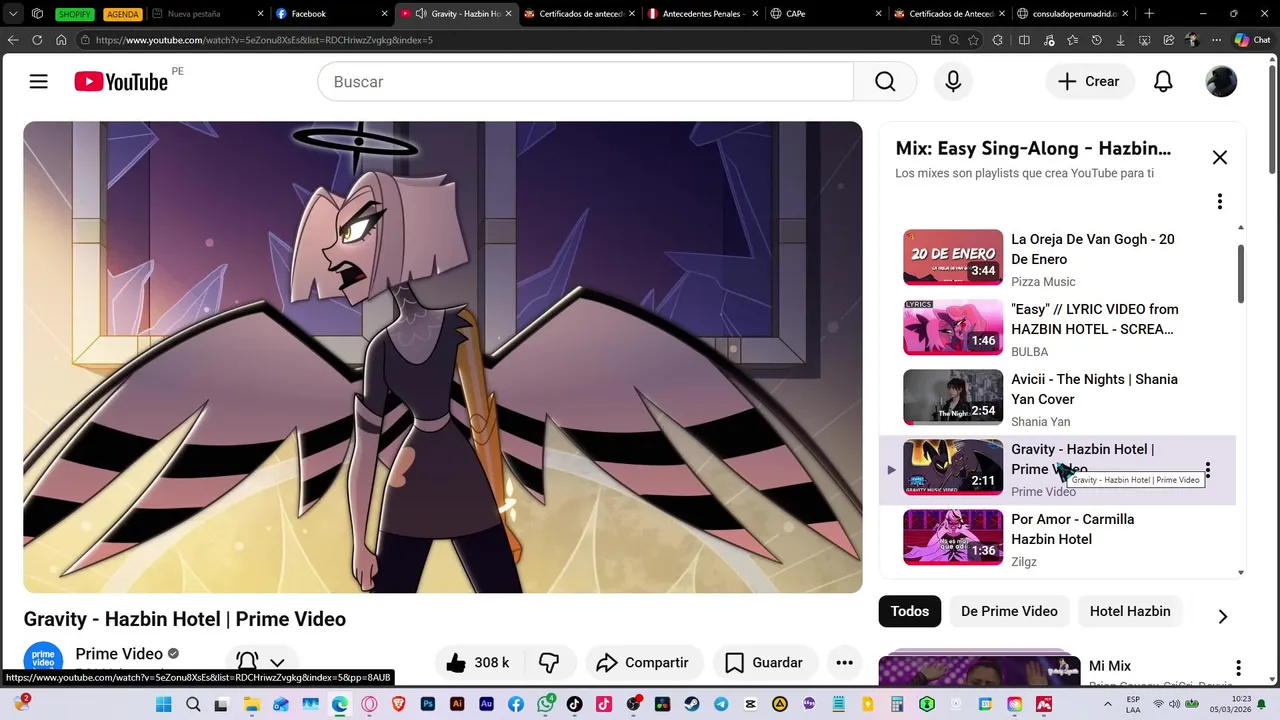Screen dimensions: 1280x720
Task: Go to the YouTube home logo
Action: click(x=121, y=82)
